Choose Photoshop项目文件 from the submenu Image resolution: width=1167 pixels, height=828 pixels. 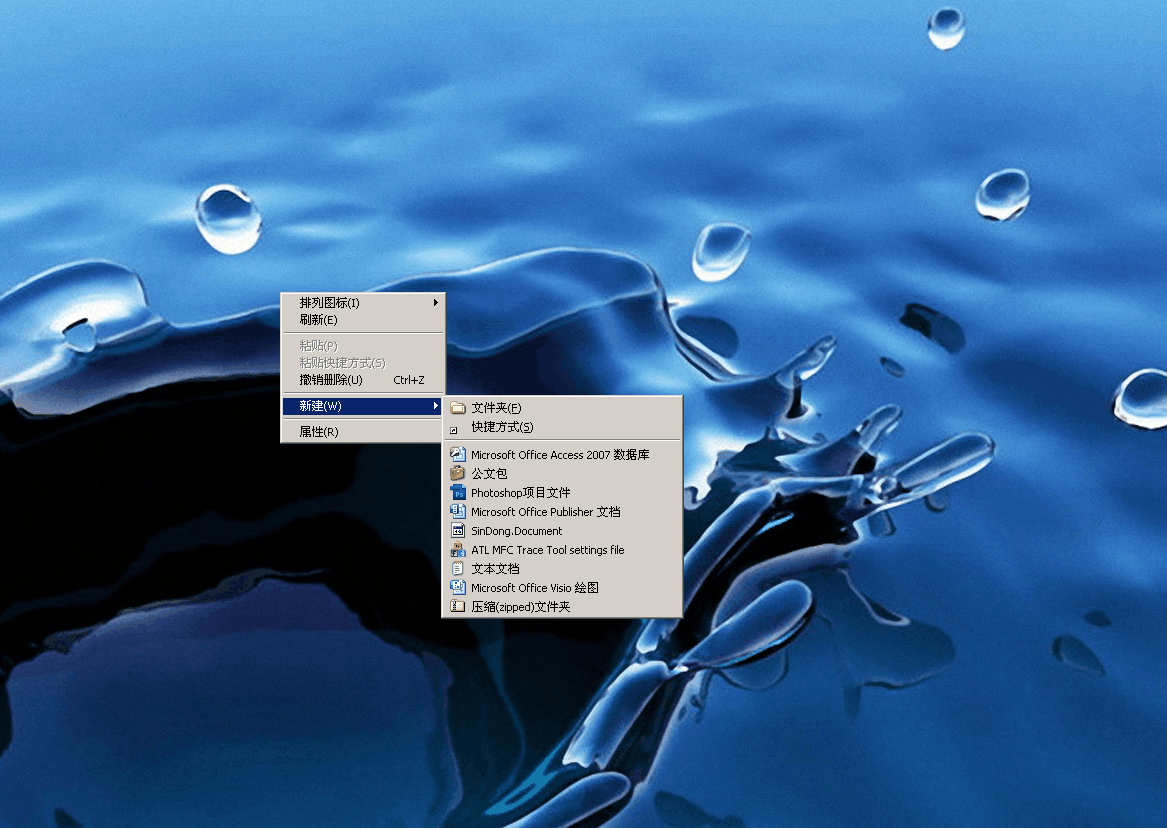tap(563, 492)
